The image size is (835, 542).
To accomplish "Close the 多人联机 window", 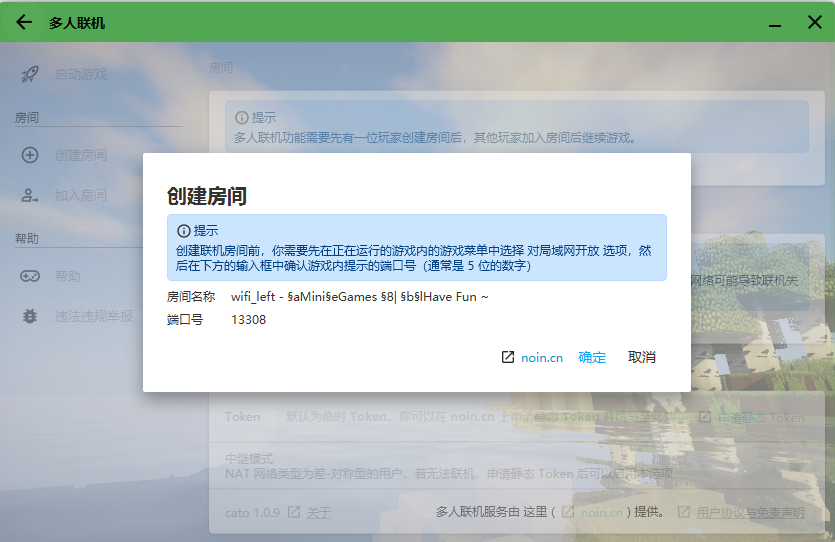I will 813,22.
